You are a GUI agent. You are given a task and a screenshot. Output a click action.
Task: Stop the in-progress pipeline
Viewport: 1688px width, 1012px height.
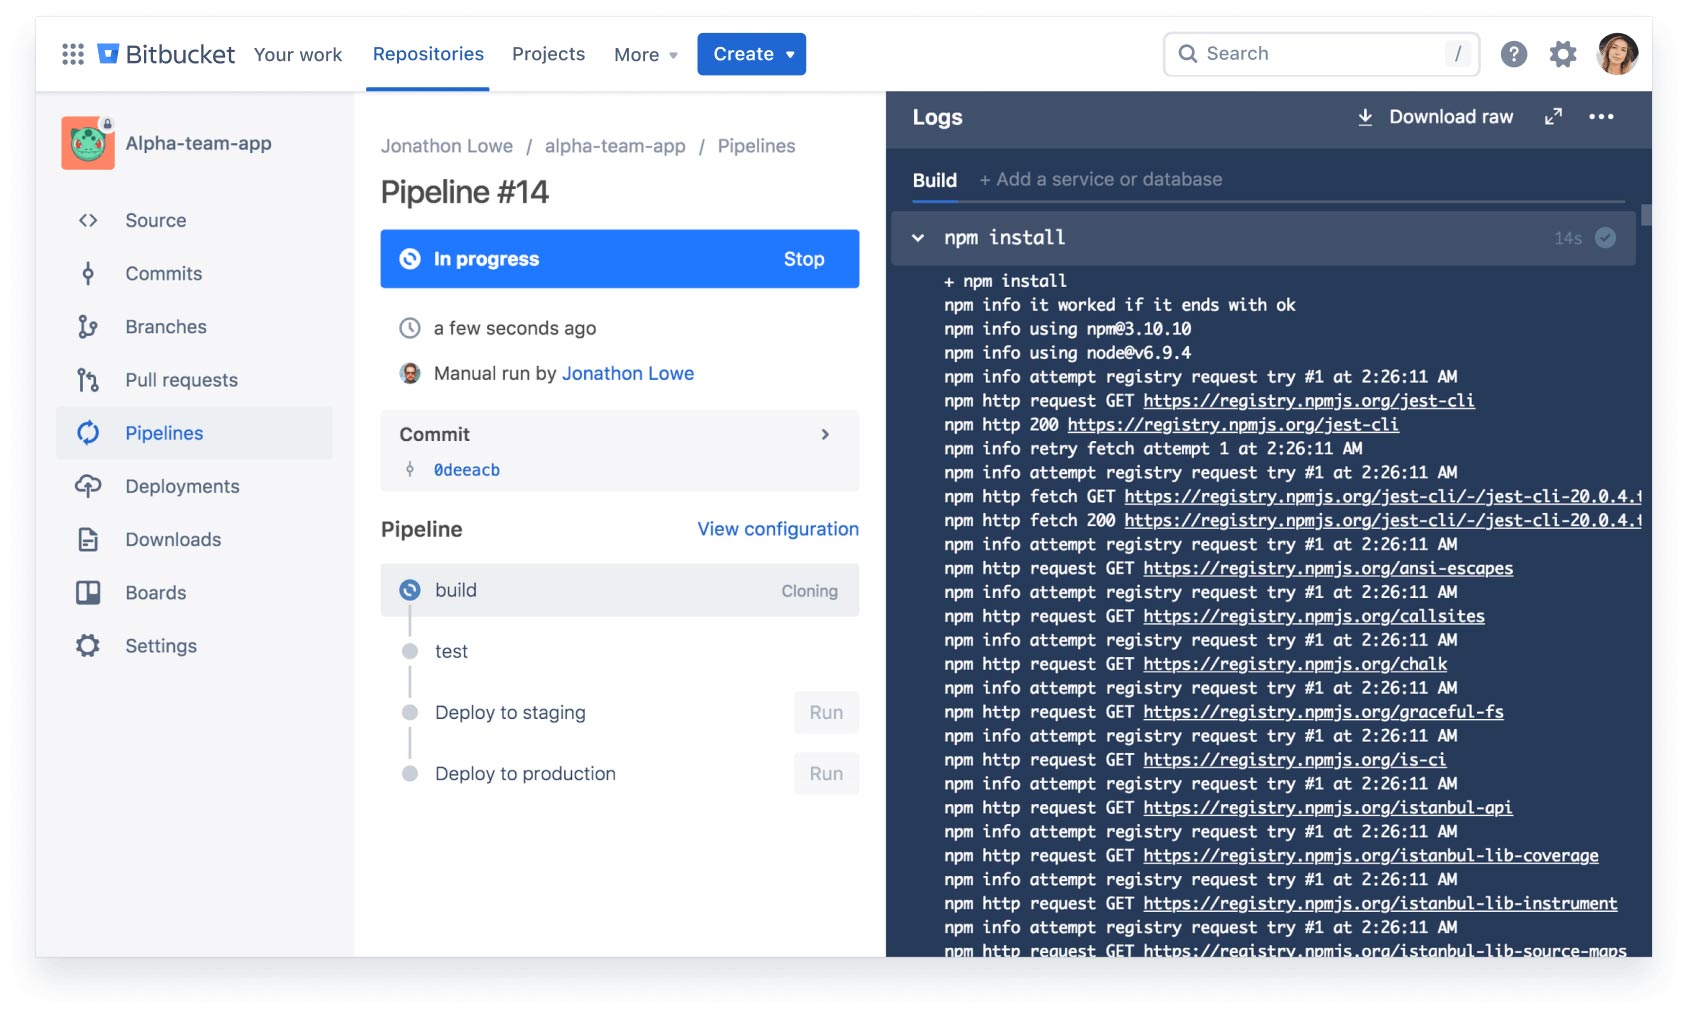804,259
